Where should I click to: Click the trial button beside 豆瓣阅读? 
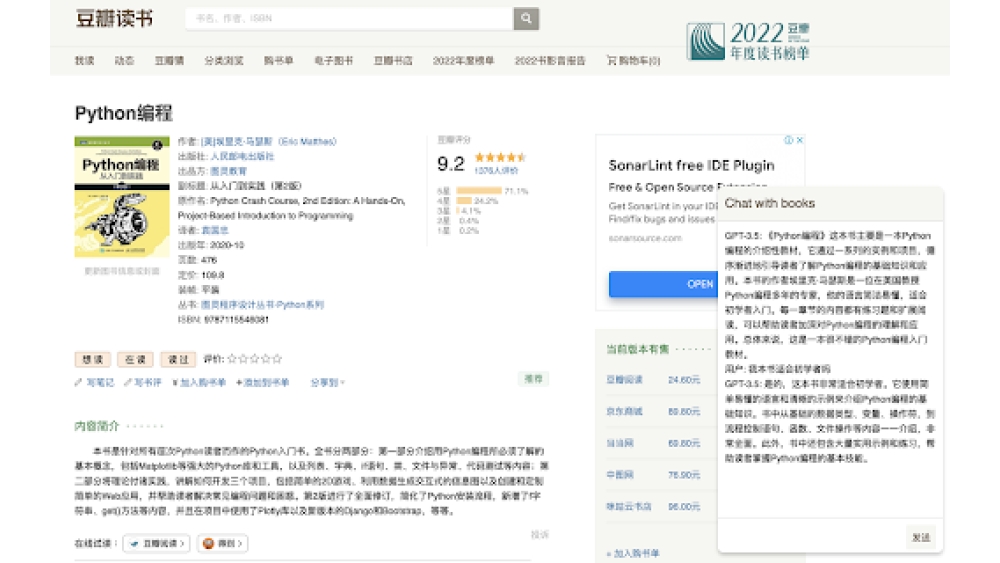pos(223,543)
